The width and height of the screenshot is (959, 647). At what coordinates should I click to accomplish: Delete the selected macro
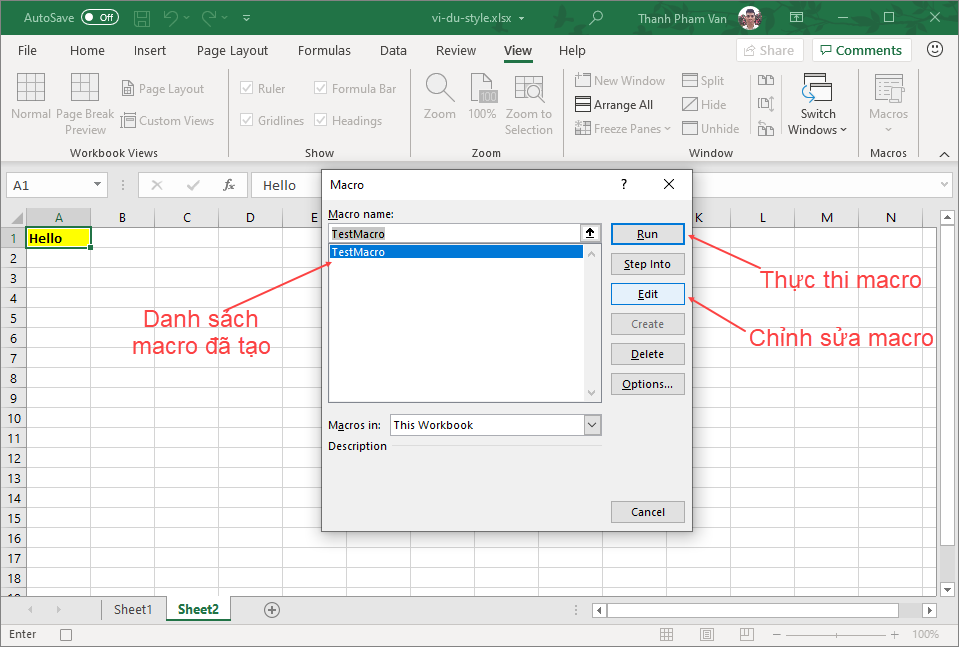[647, 354]
